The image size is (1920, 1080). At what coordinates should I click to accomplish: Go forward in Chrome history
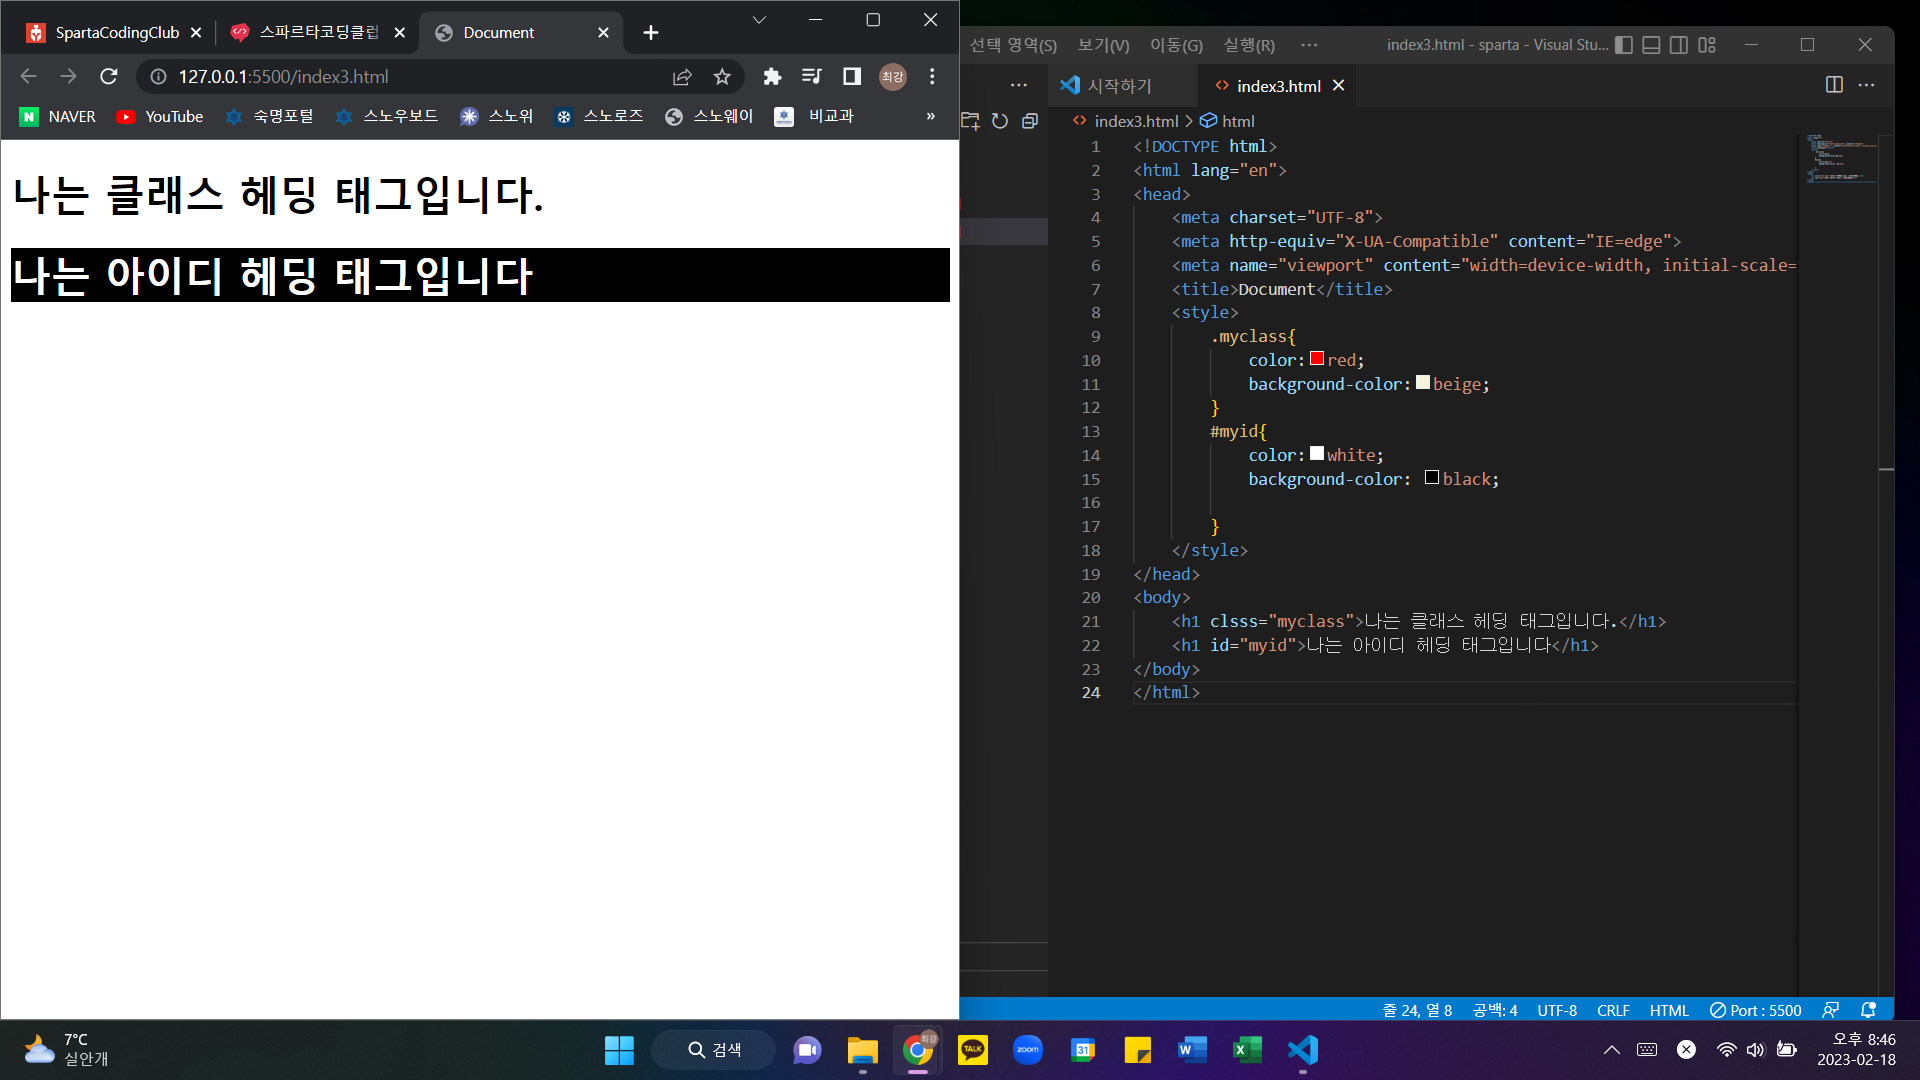click(68, 76)
